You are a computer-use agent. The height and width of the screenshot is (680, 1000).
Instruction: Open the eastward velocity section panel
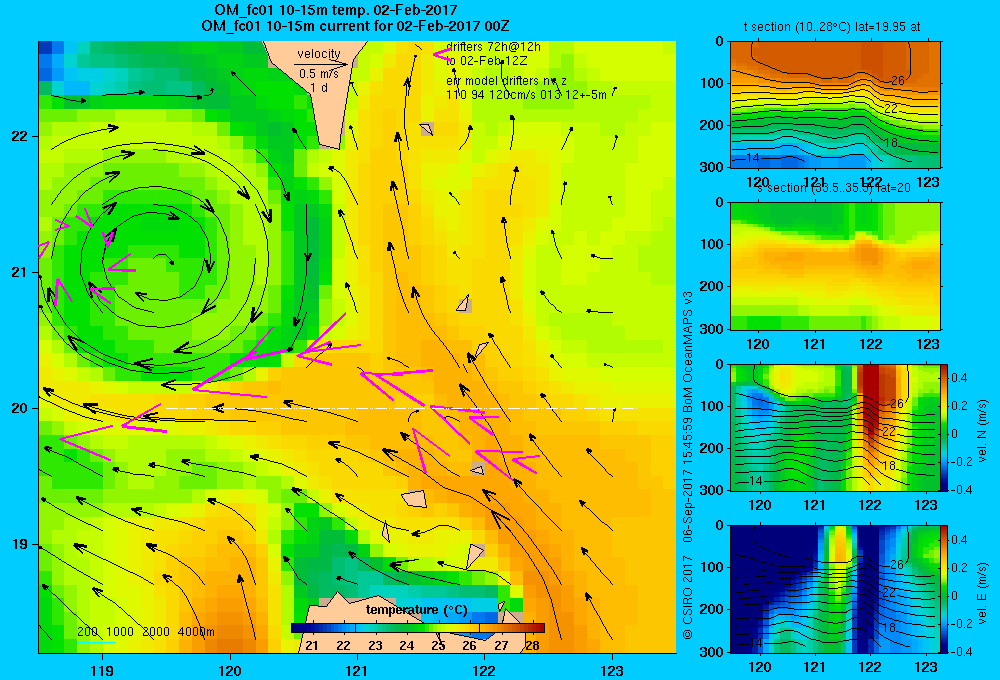835,588
